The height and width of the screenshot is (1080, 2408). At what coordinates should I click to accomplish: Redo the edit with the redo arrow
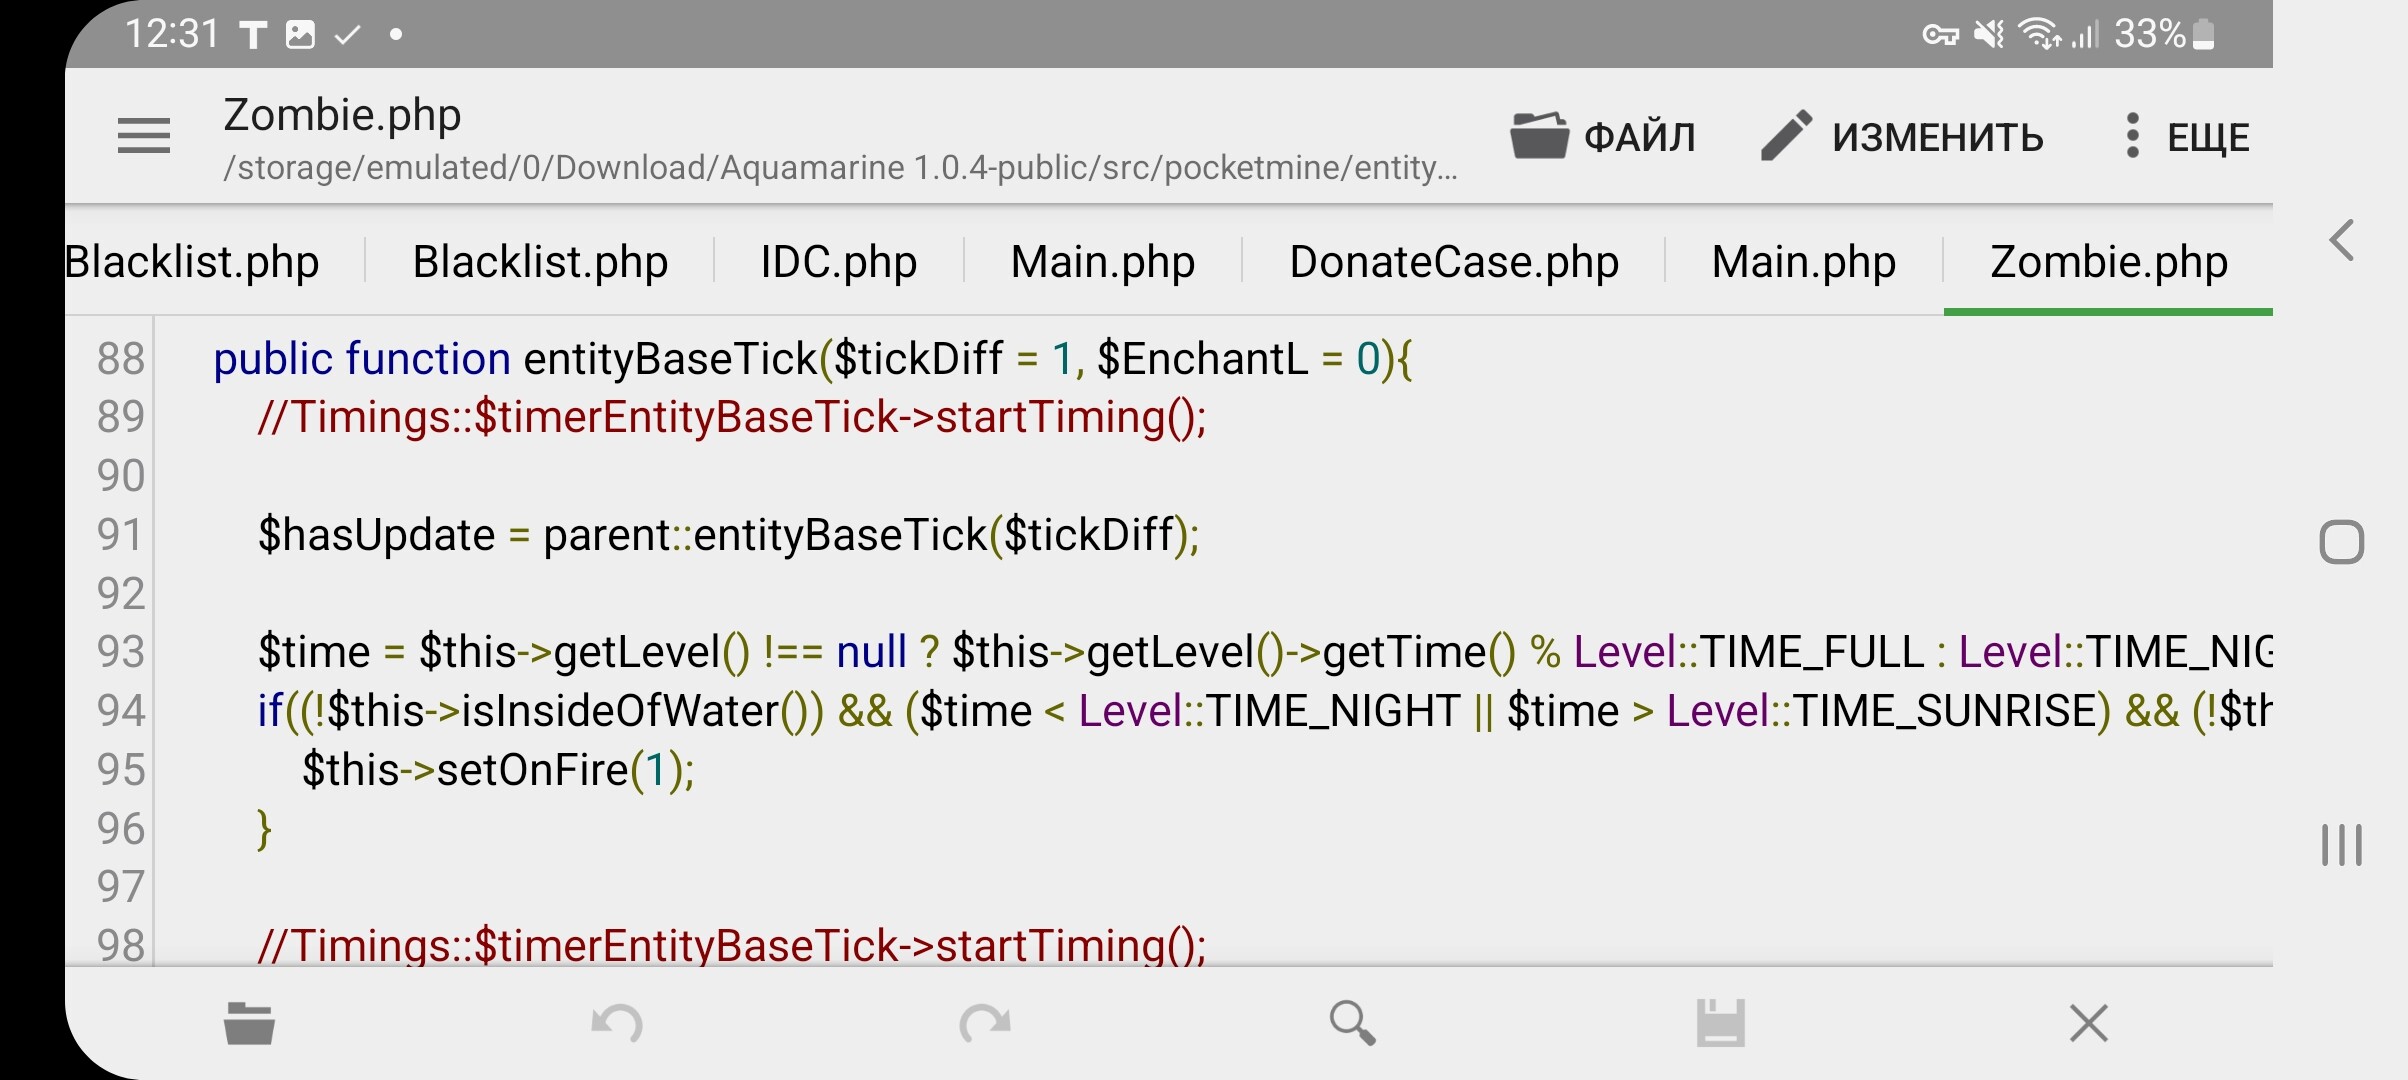click(x=985, y=1023)
